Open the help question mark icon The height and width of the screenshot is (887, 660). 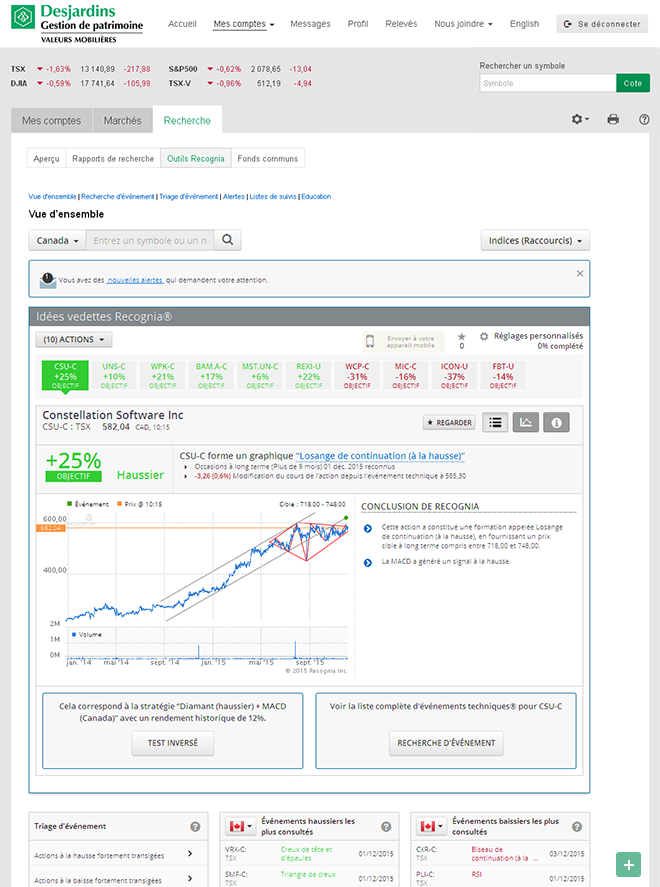644,119
